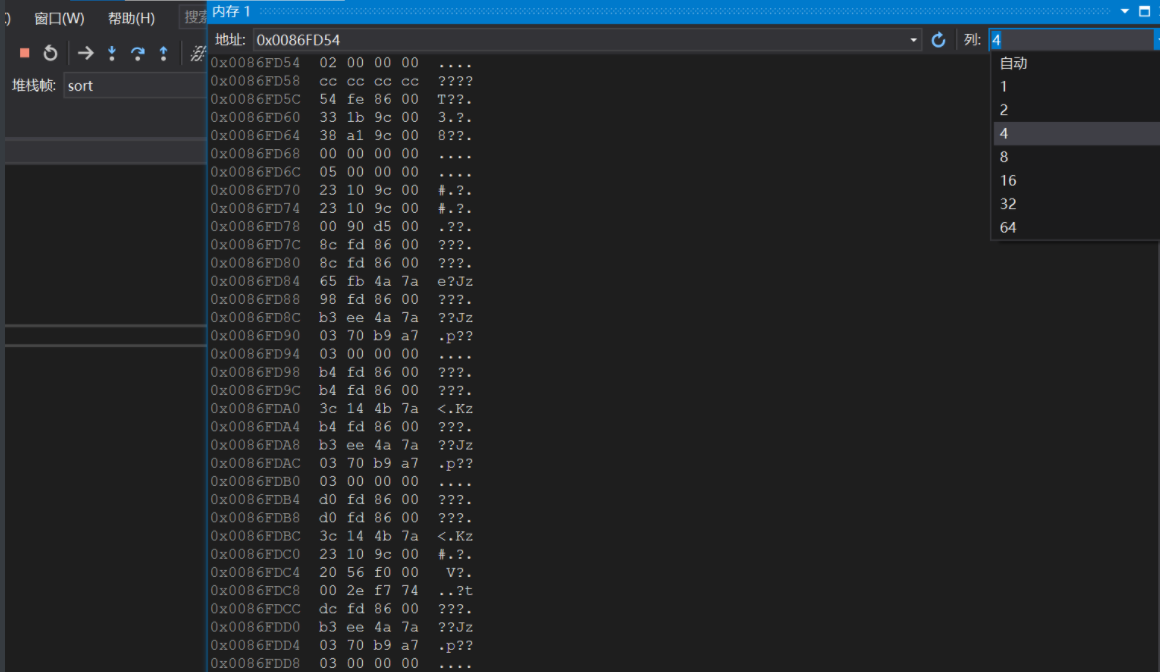Screen dimensions: 1160x672
Task: Select memory row 0x0086FD84
Action: [341, 281]
